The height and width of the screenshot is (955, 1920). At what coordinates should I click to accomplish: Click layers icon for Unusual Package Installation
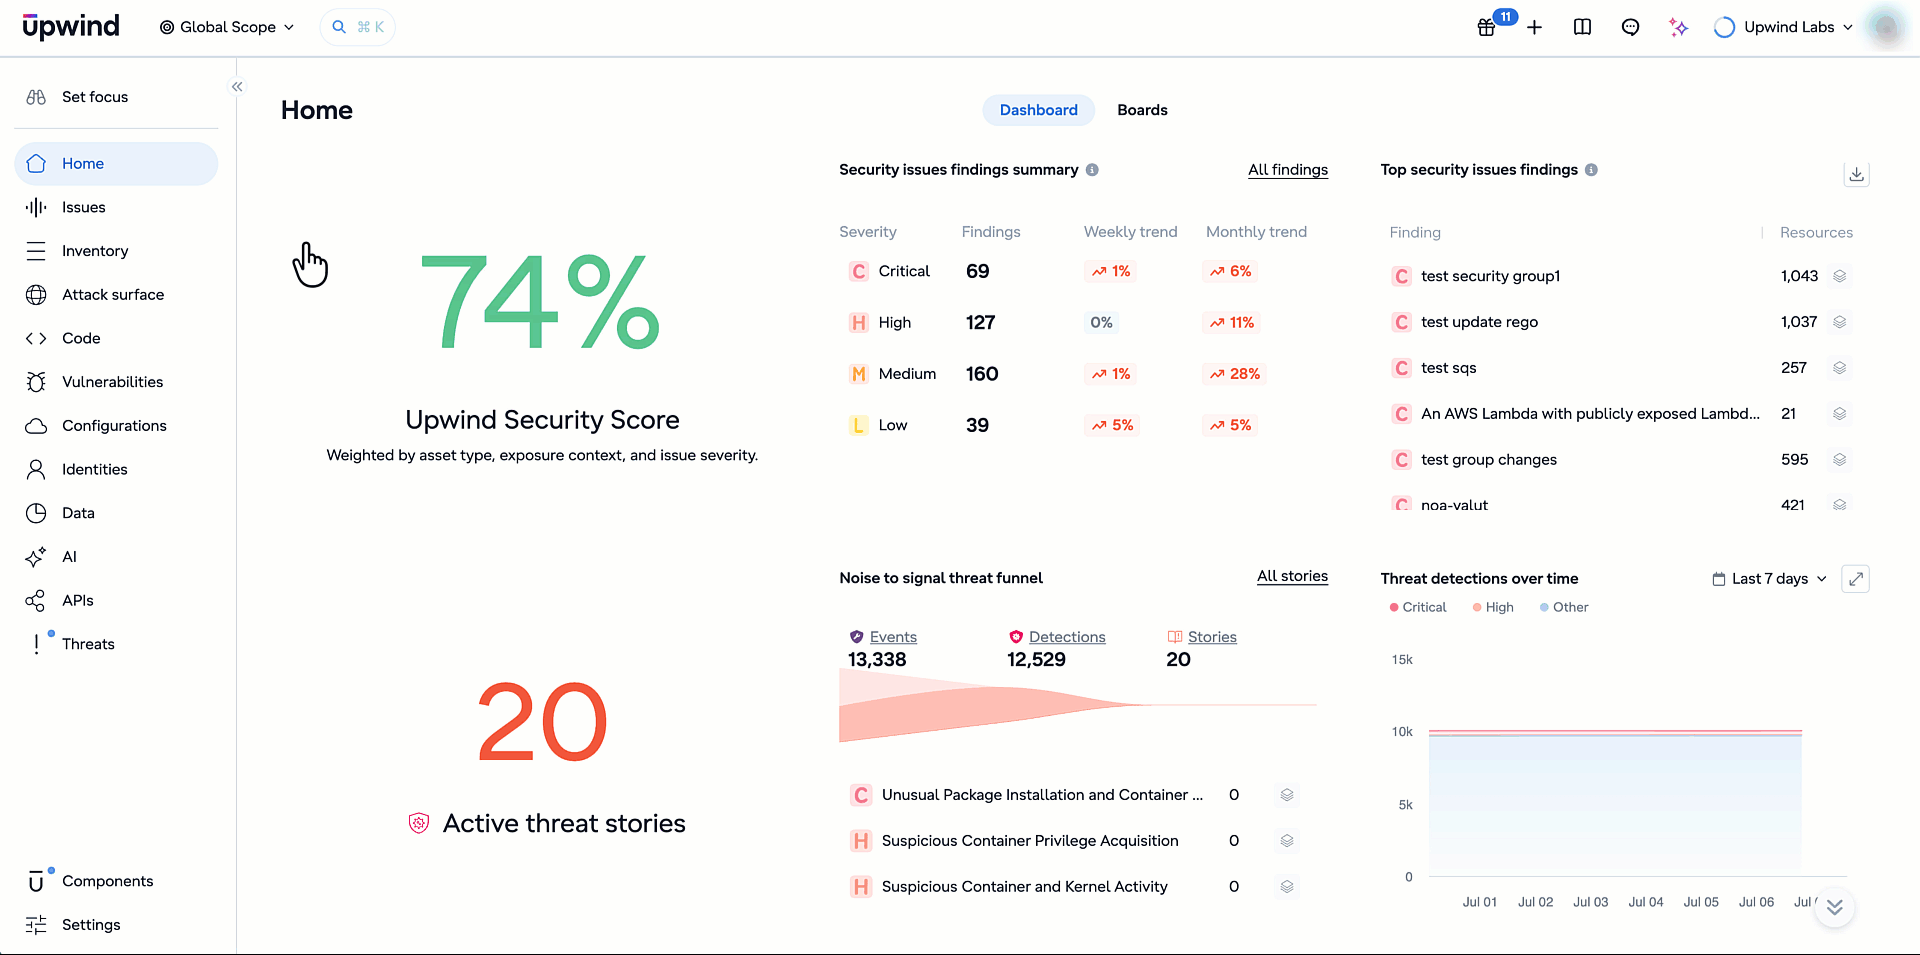1287,795
